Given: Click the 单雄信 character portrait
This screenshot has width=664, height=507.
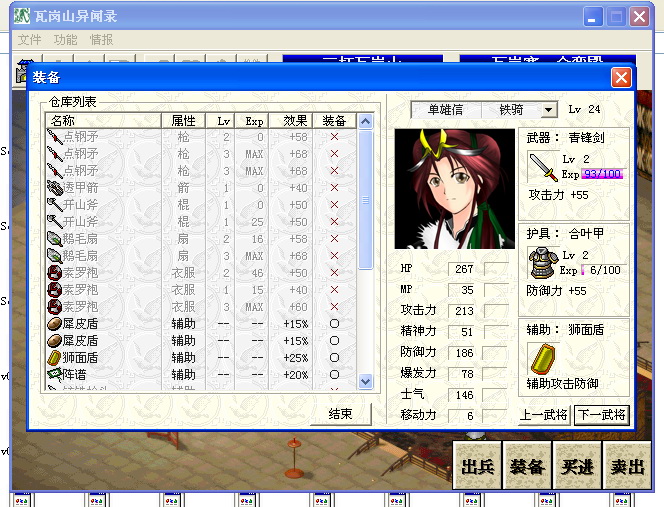Looking at the screenshot, I should pos(454,189).
